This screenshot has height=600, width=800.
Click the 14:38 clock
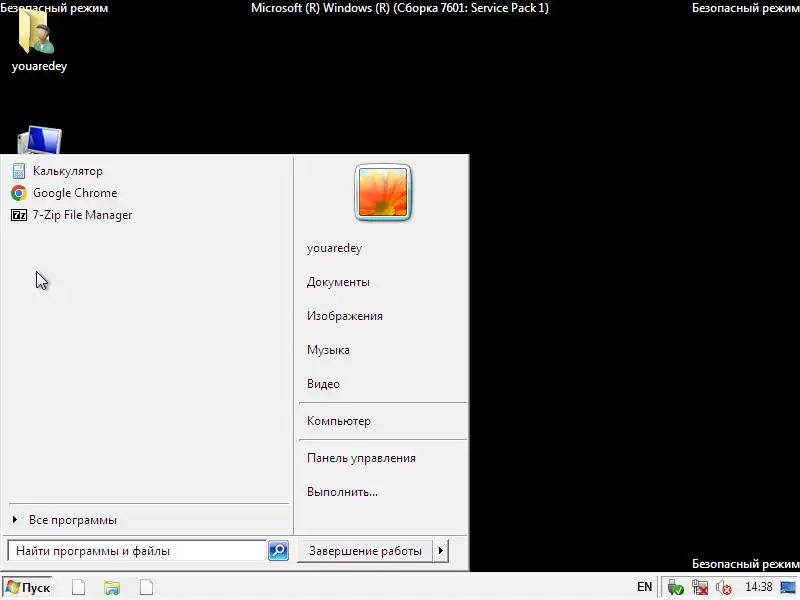(759, 587)
